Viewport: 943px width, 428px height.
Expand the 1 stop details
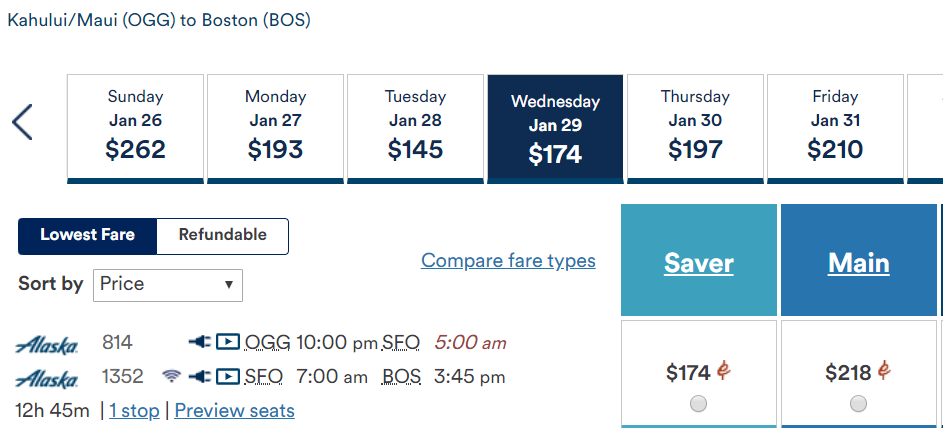[134, 411]
